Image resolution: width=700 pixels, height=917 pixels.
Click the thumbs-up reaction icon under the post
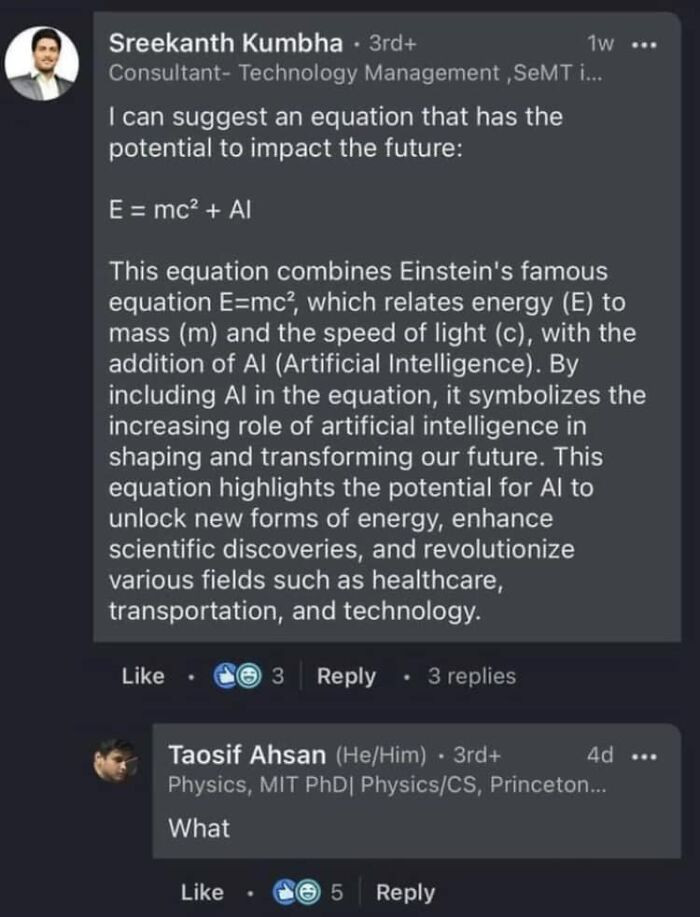coord(225,676)
